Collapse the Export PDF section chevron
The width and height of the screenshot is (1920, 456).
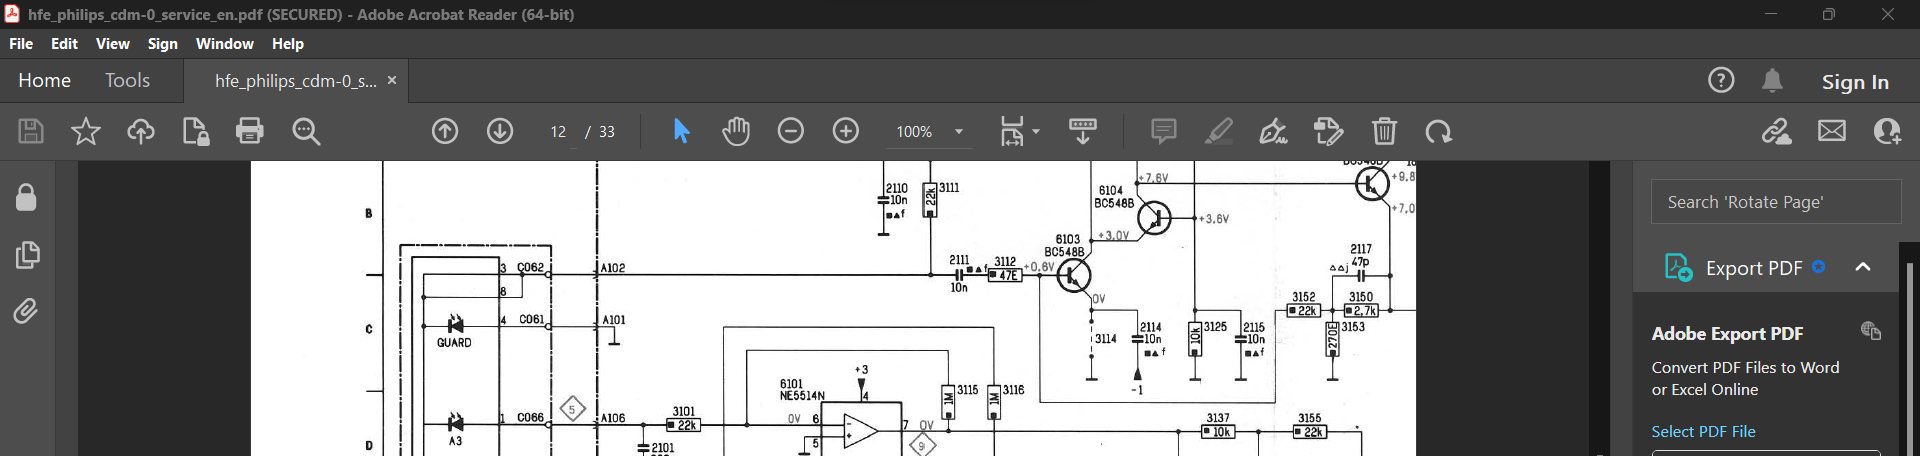[x=1863, y=267]
